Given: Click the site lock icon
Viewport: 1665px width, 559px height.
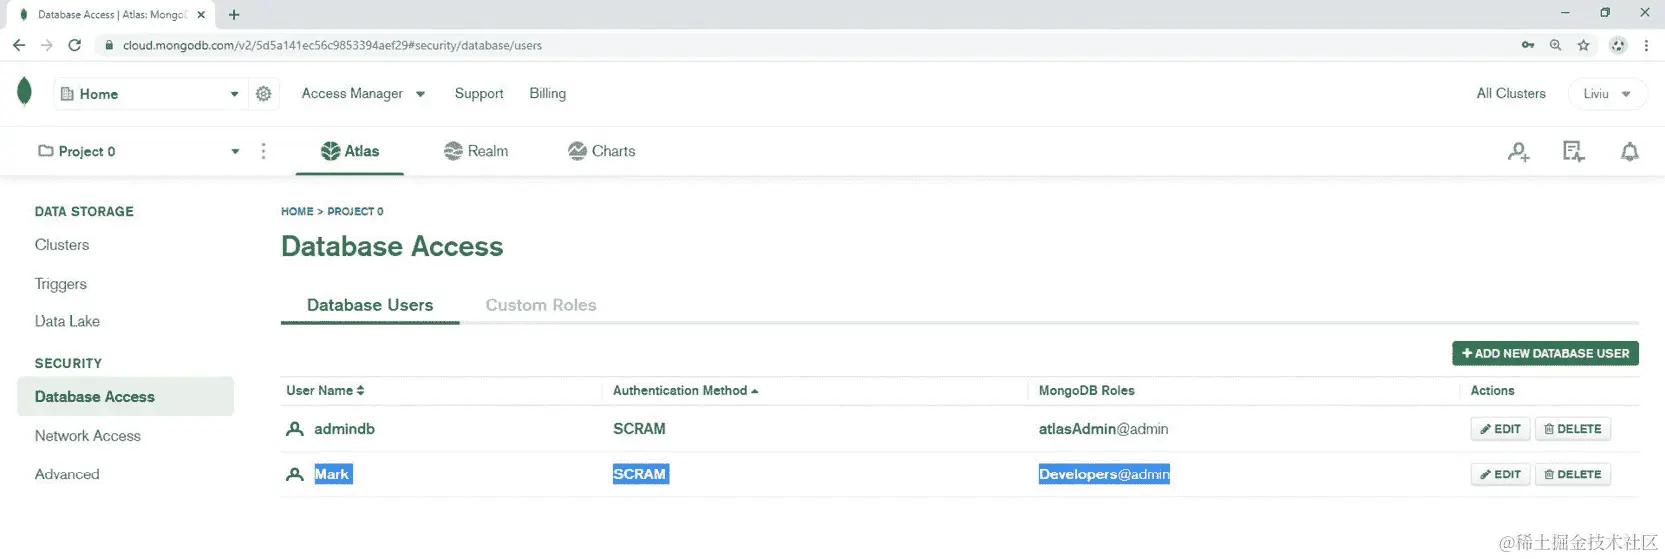Looking at the screenshot, I should [x=109, y=45].
